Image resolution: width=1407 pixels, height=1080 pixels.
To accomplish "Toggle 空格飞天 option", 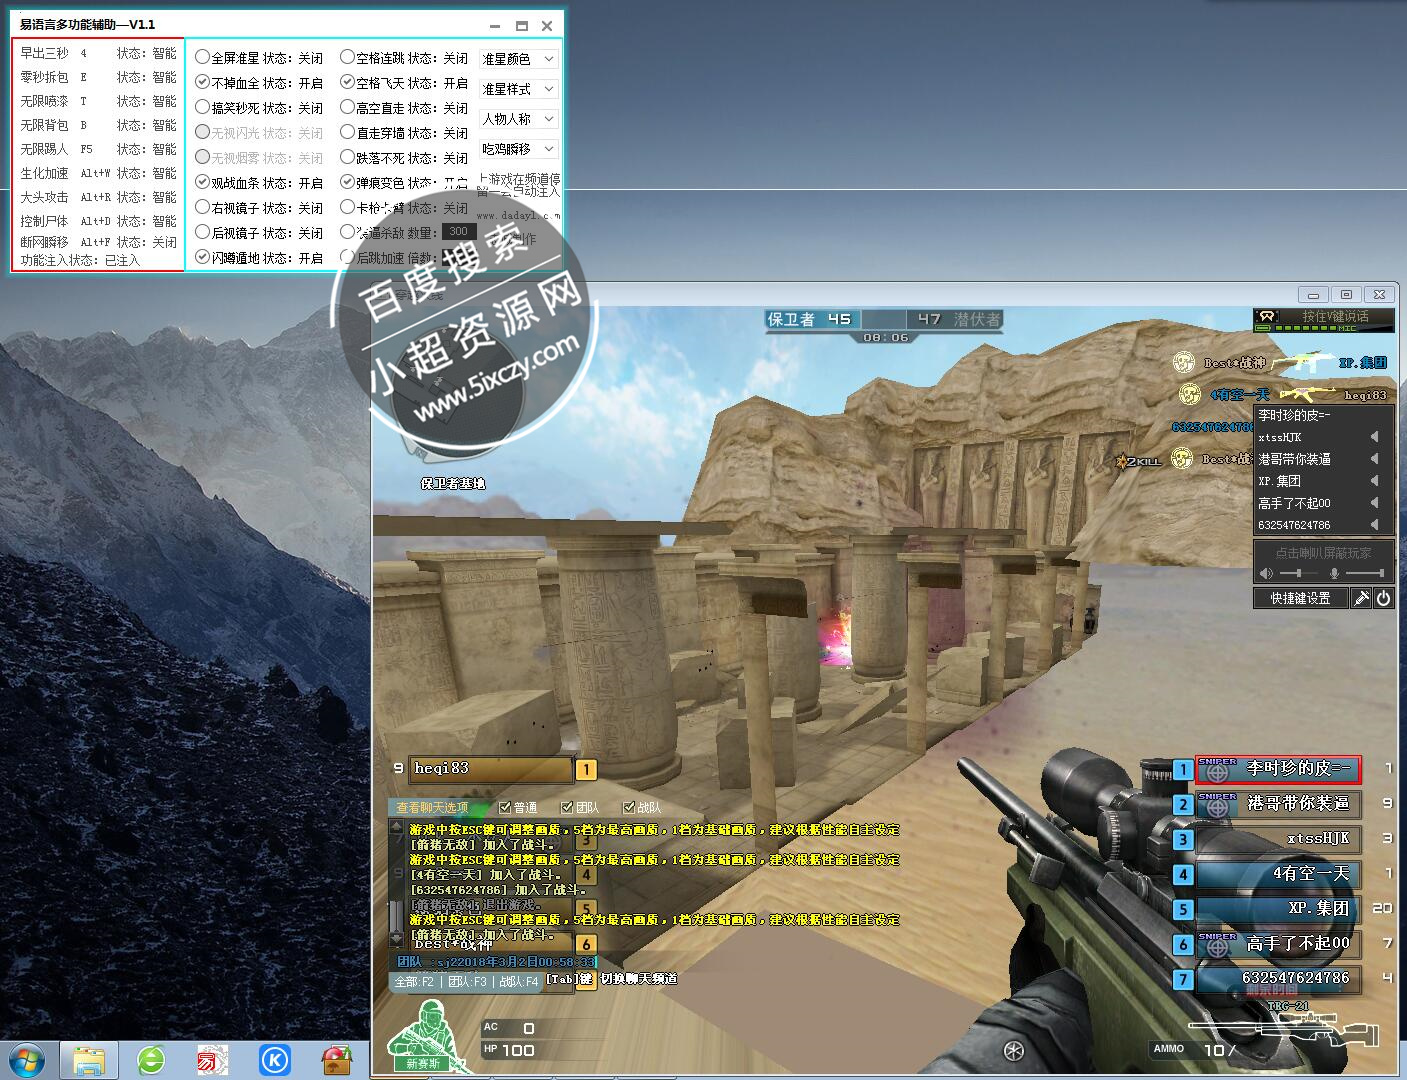I will 347,83.
